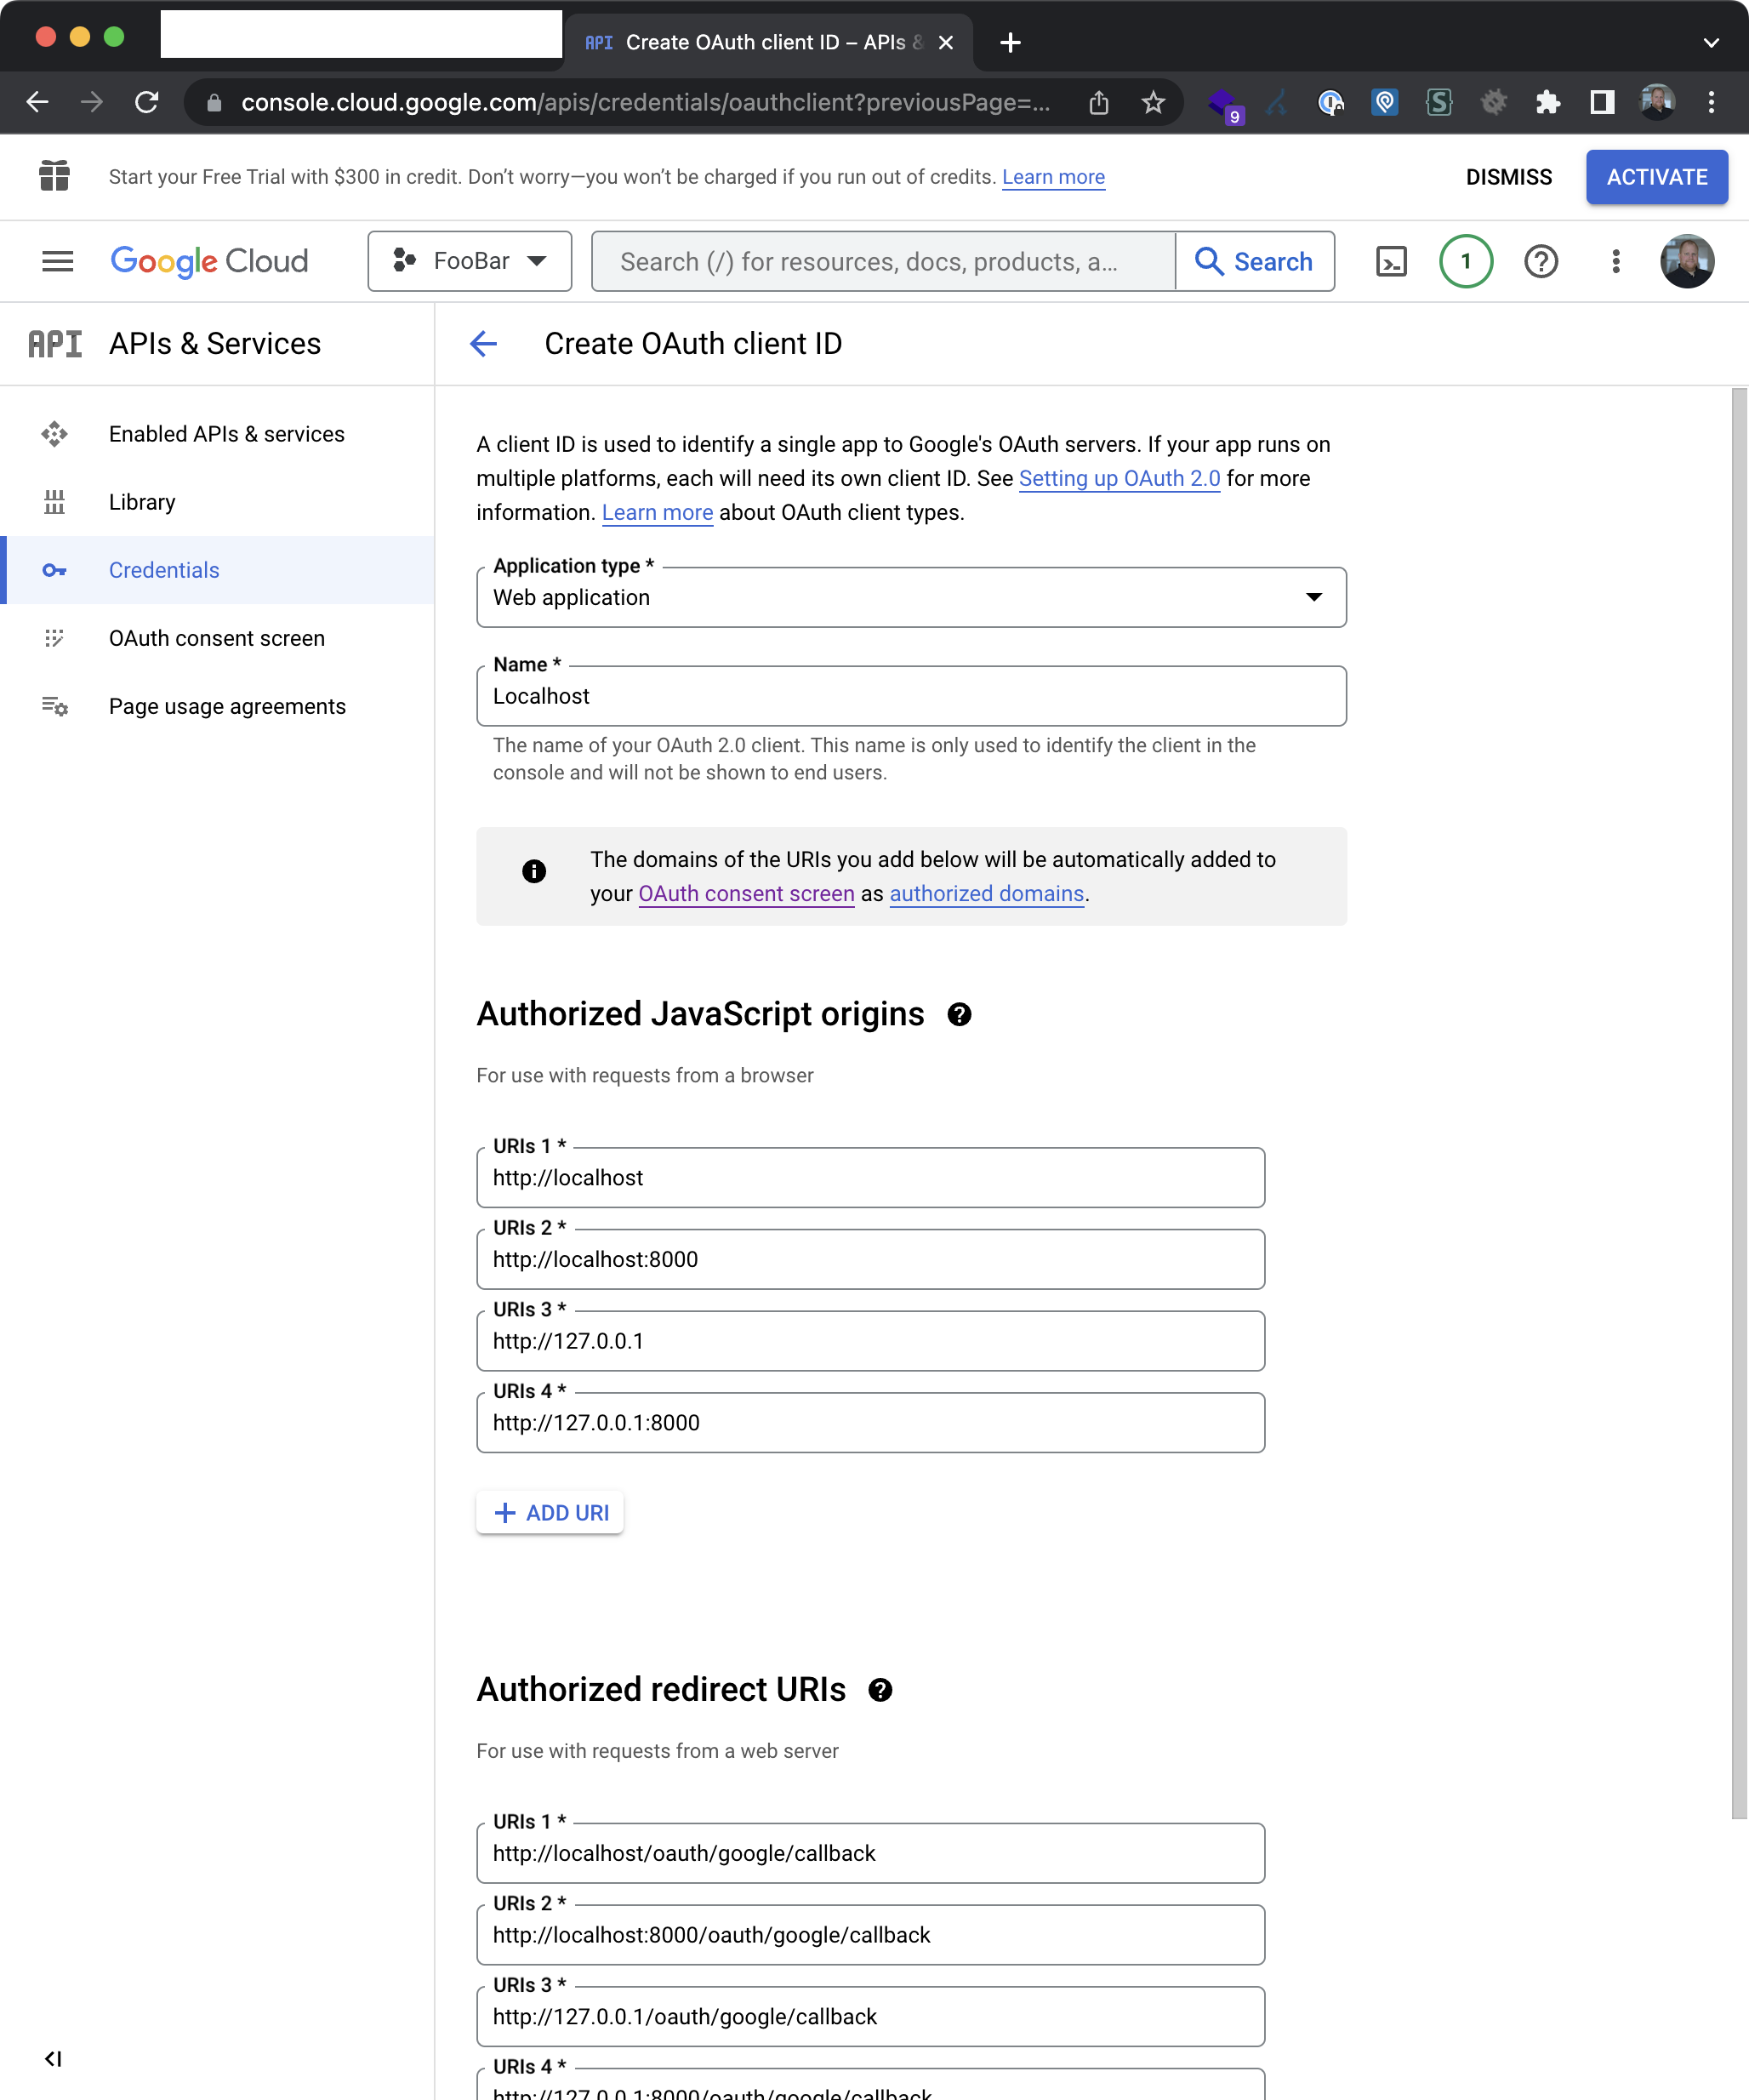The height and width of the screenshot is (2100, 1749).
Task: Open the three-dot settings menu in header
Action: click(x=1615, y=262)
